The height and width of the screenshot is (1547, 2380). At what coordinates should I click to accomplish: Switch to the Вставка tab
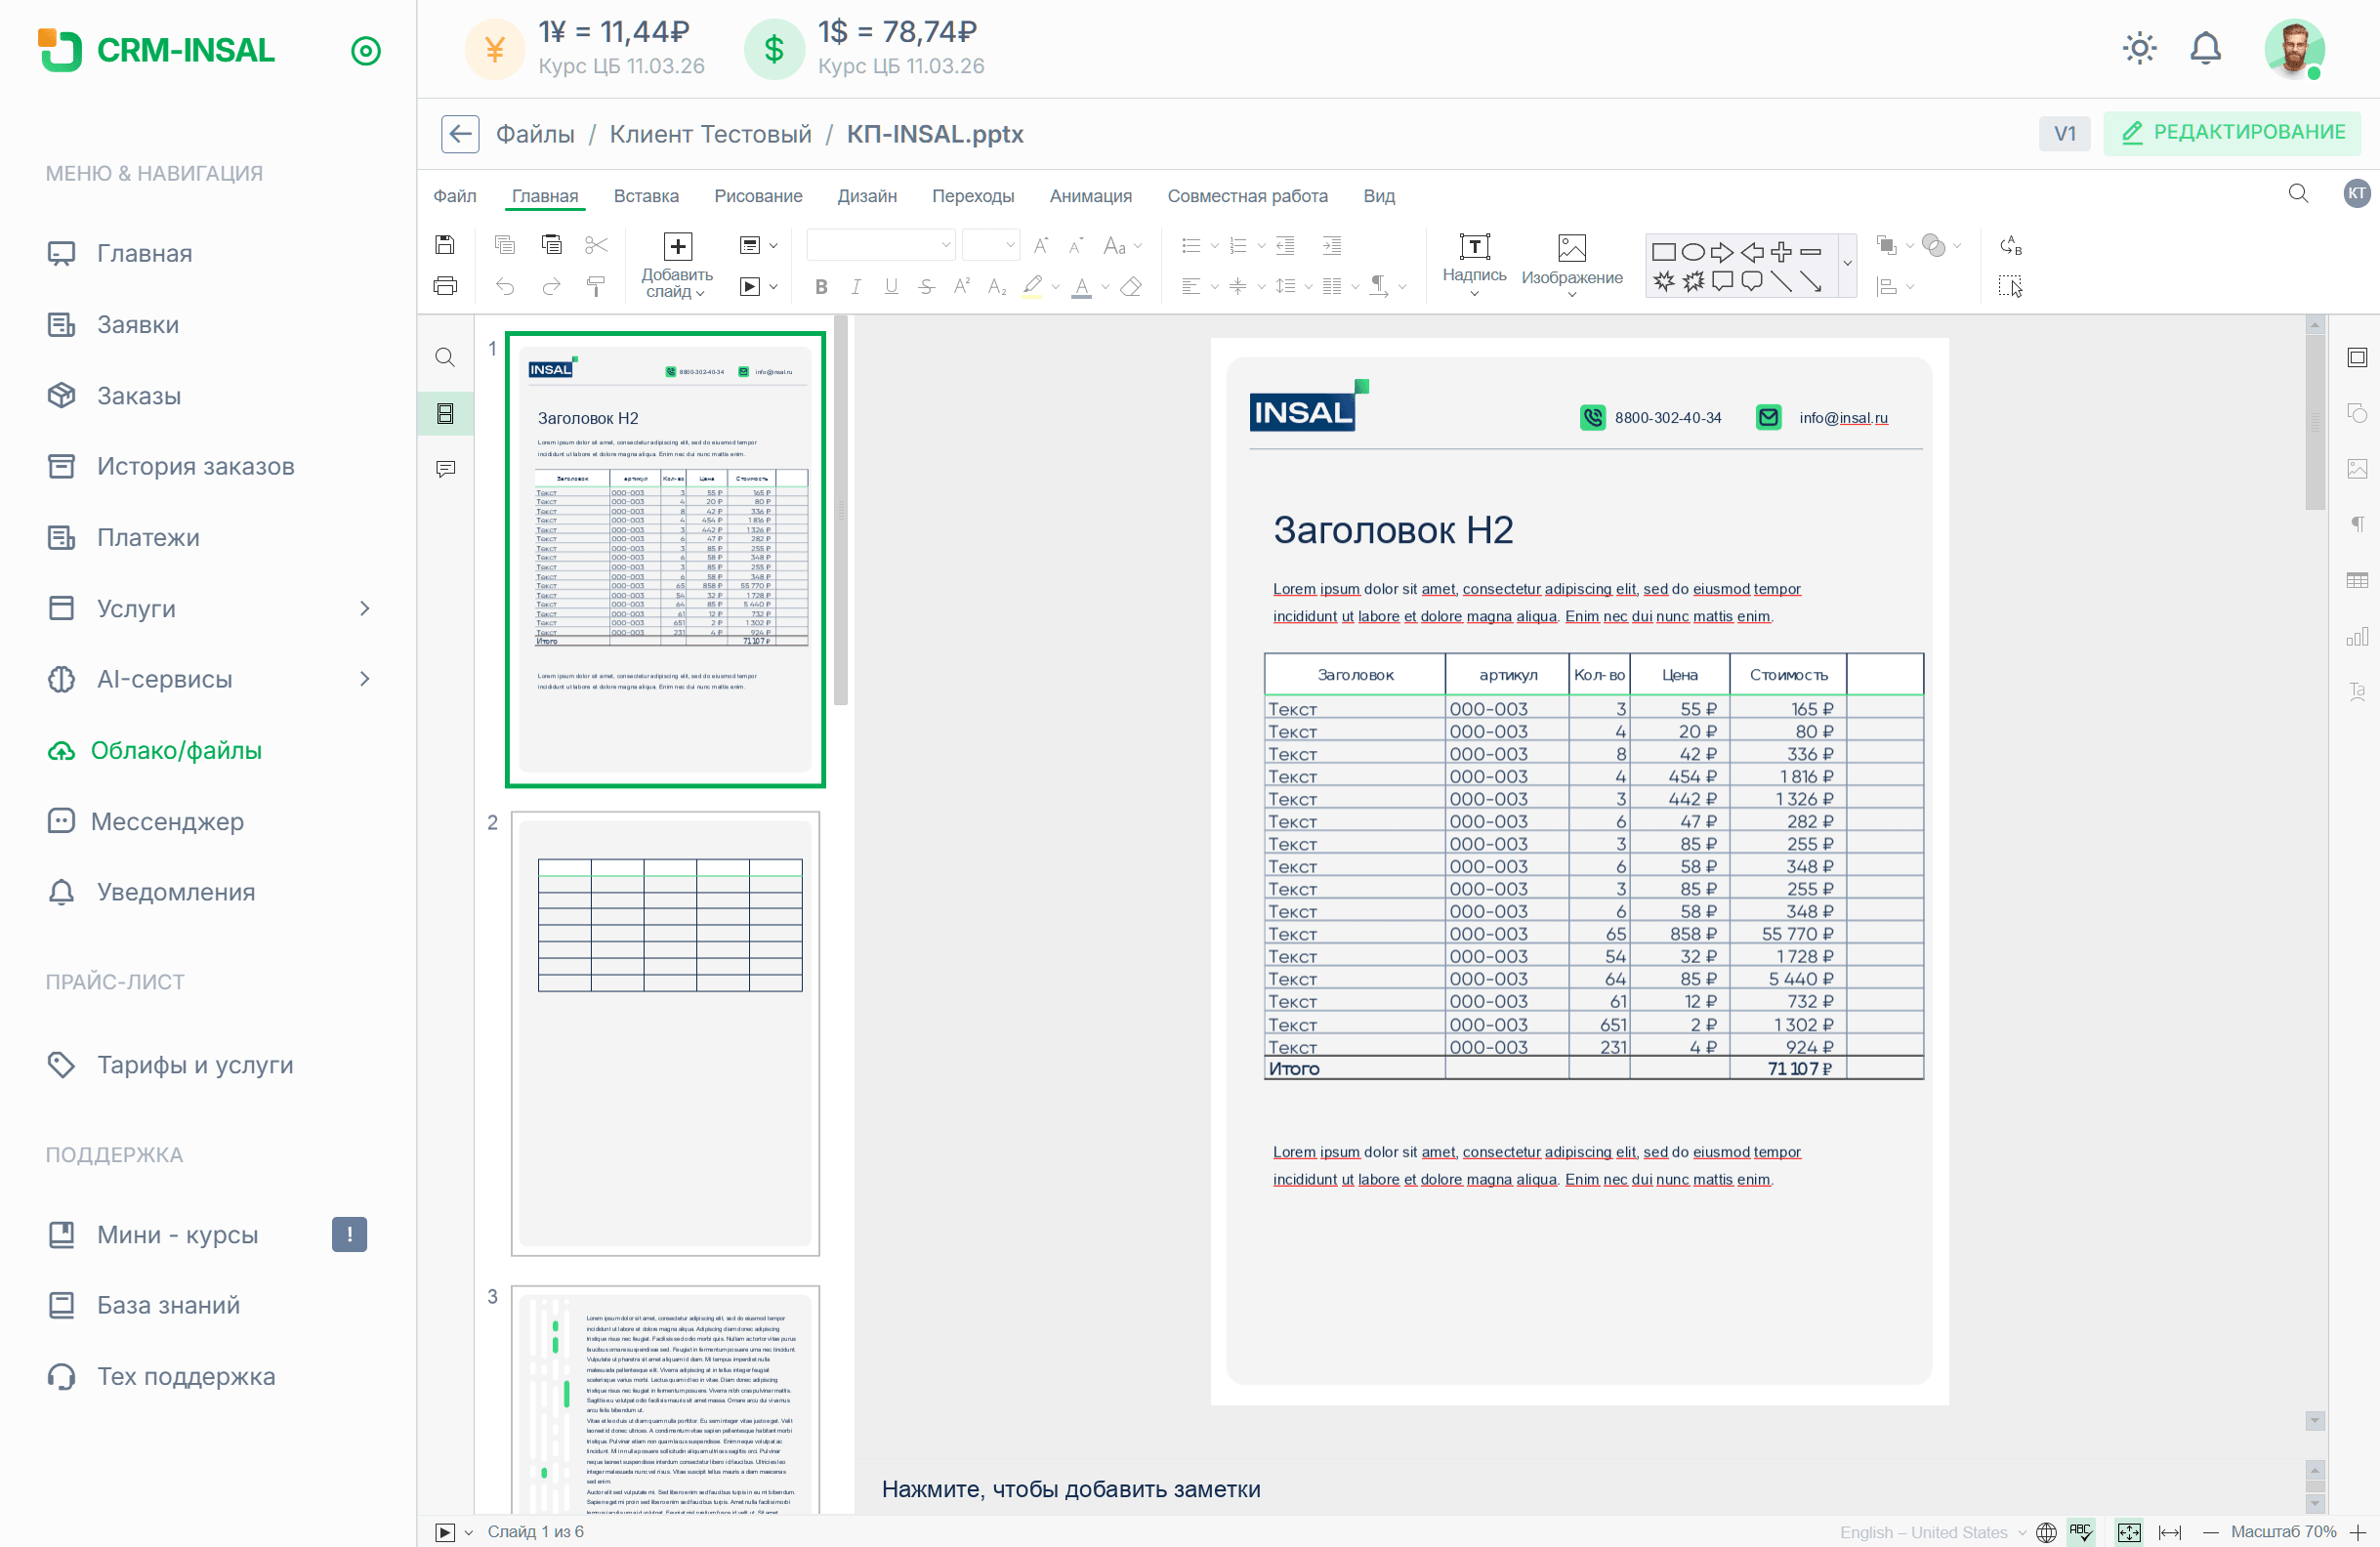pos(646,196)
